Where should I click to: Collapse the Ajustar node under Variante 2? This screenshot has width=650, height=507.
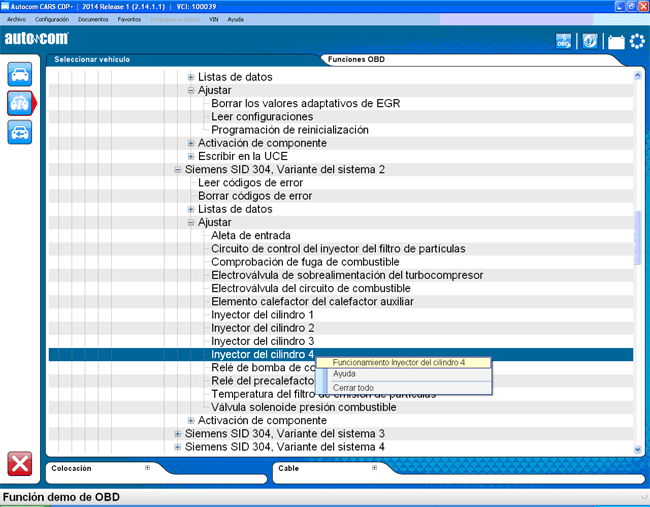point(191,223)
